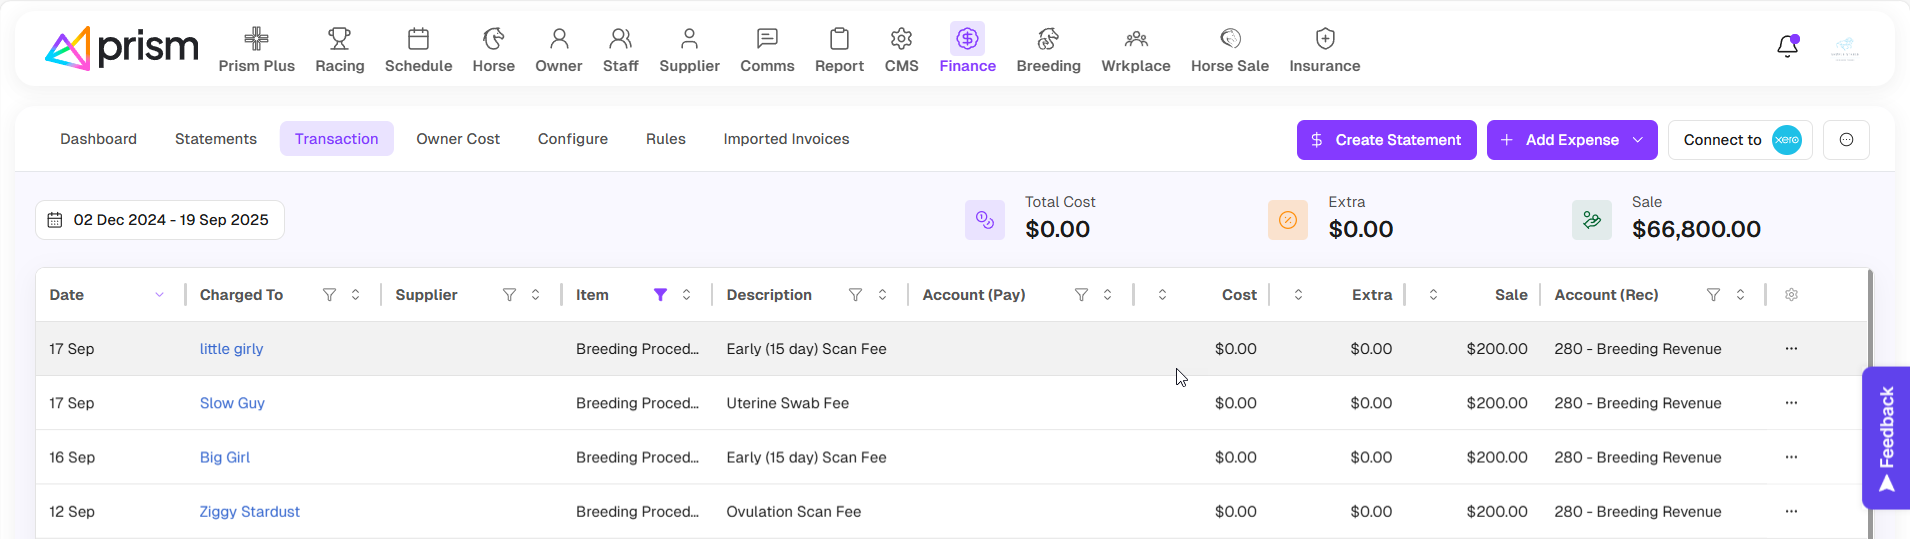
Task: Toggle sort order for Description column
Action: coord(882,295)
